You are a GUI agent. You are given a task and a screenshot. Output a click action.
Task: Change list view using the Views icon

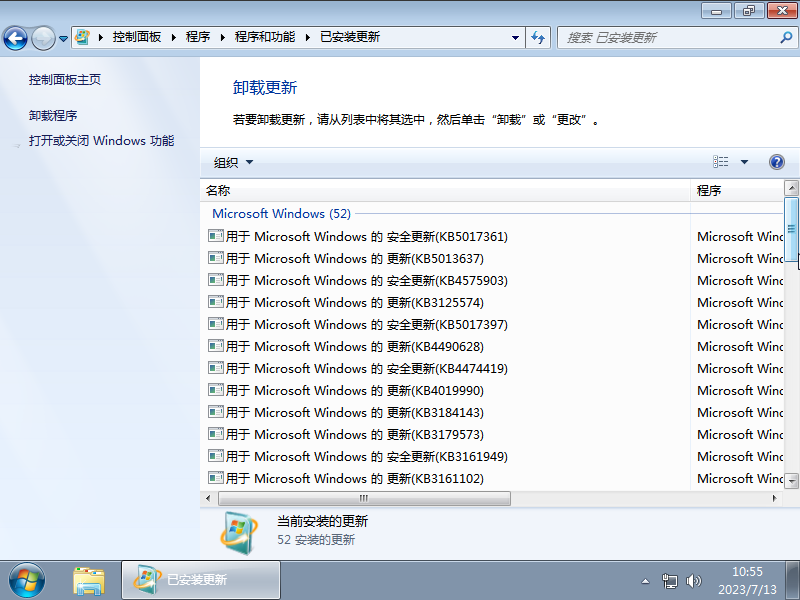pyautogui.click(x=719, y=161)
